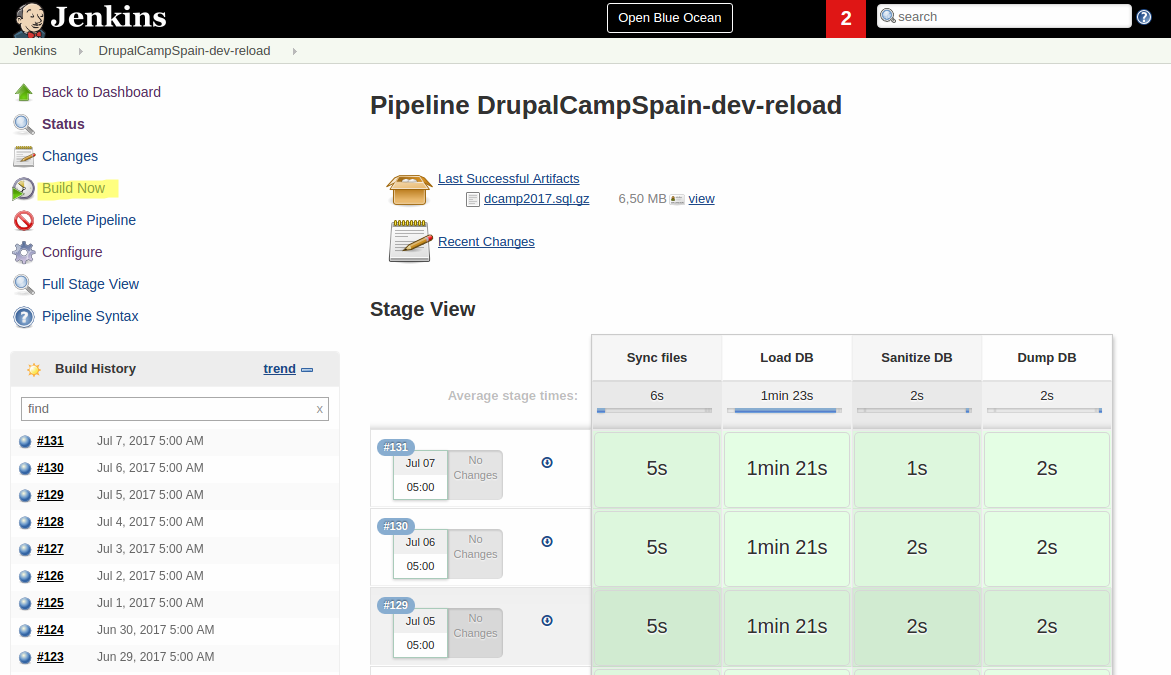Open build #123 in Build History
Viewport: 1171px width, 675px height.
(x=50, y=657)
